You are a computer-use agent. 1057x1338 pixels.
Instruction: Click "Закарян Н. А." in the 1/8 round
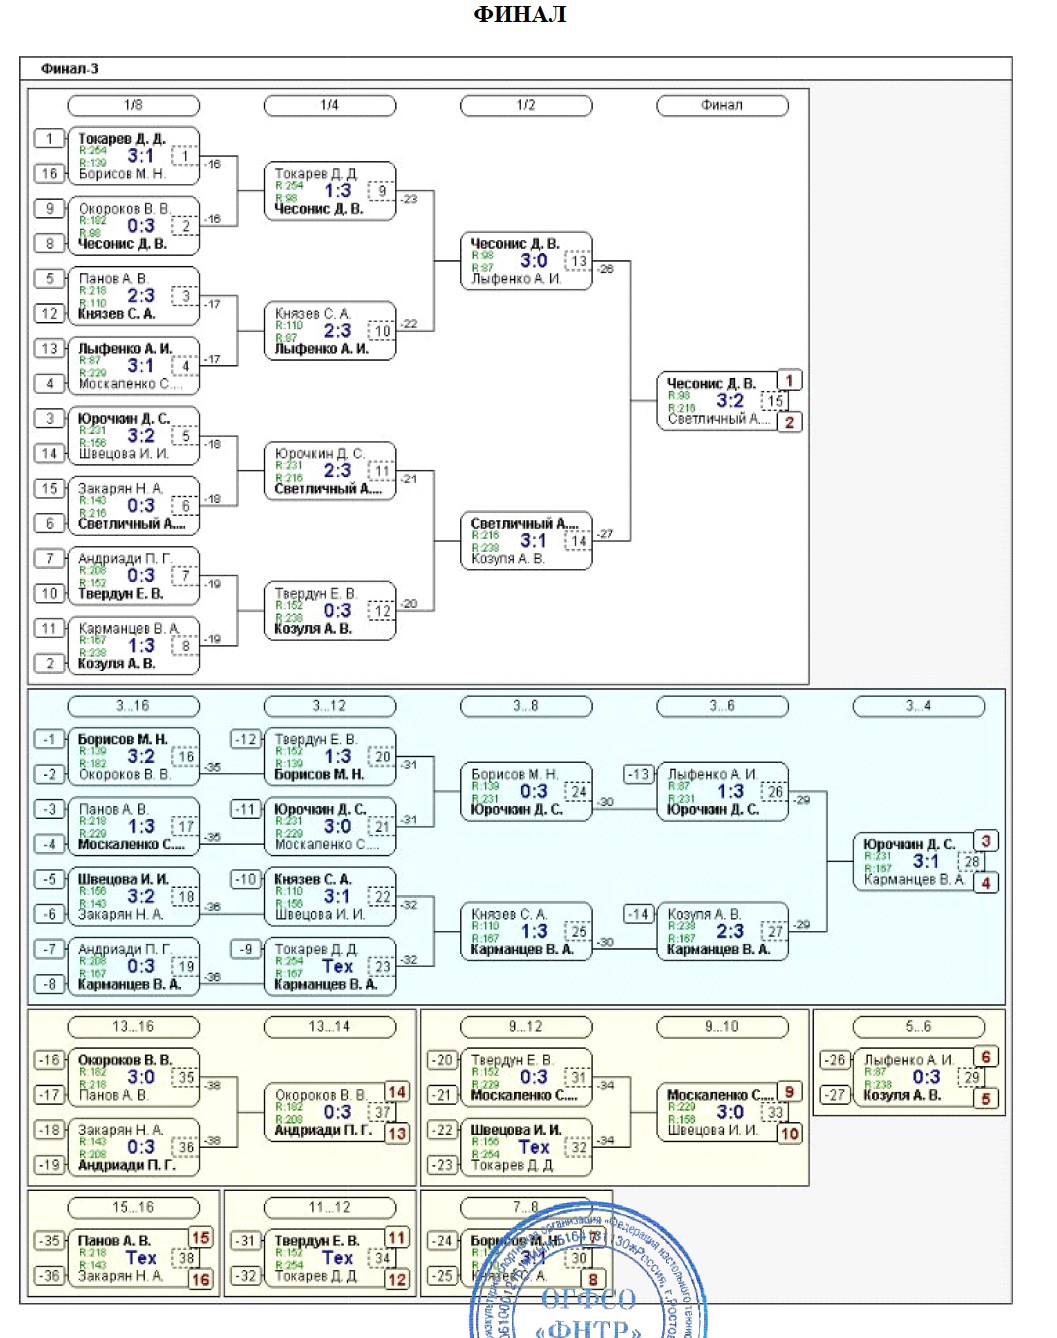tap(121, 488)
